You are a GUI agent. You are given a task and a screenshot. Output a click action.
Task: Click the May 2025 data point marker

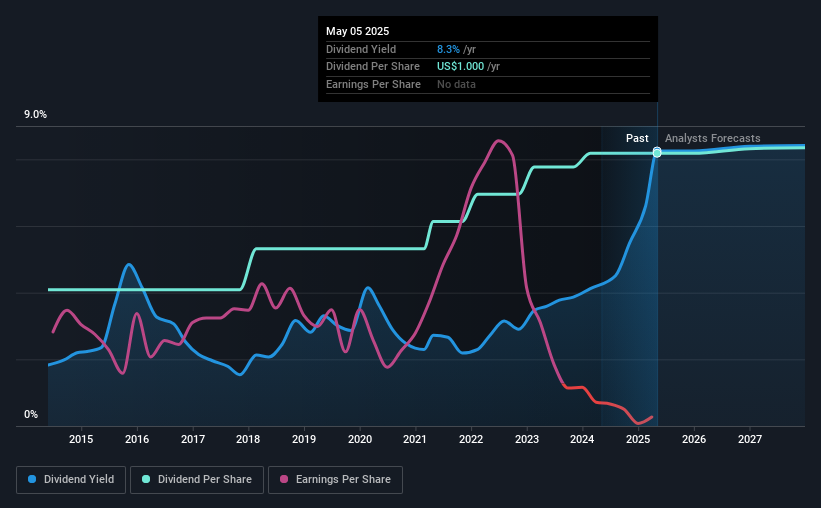click(657, 152)
